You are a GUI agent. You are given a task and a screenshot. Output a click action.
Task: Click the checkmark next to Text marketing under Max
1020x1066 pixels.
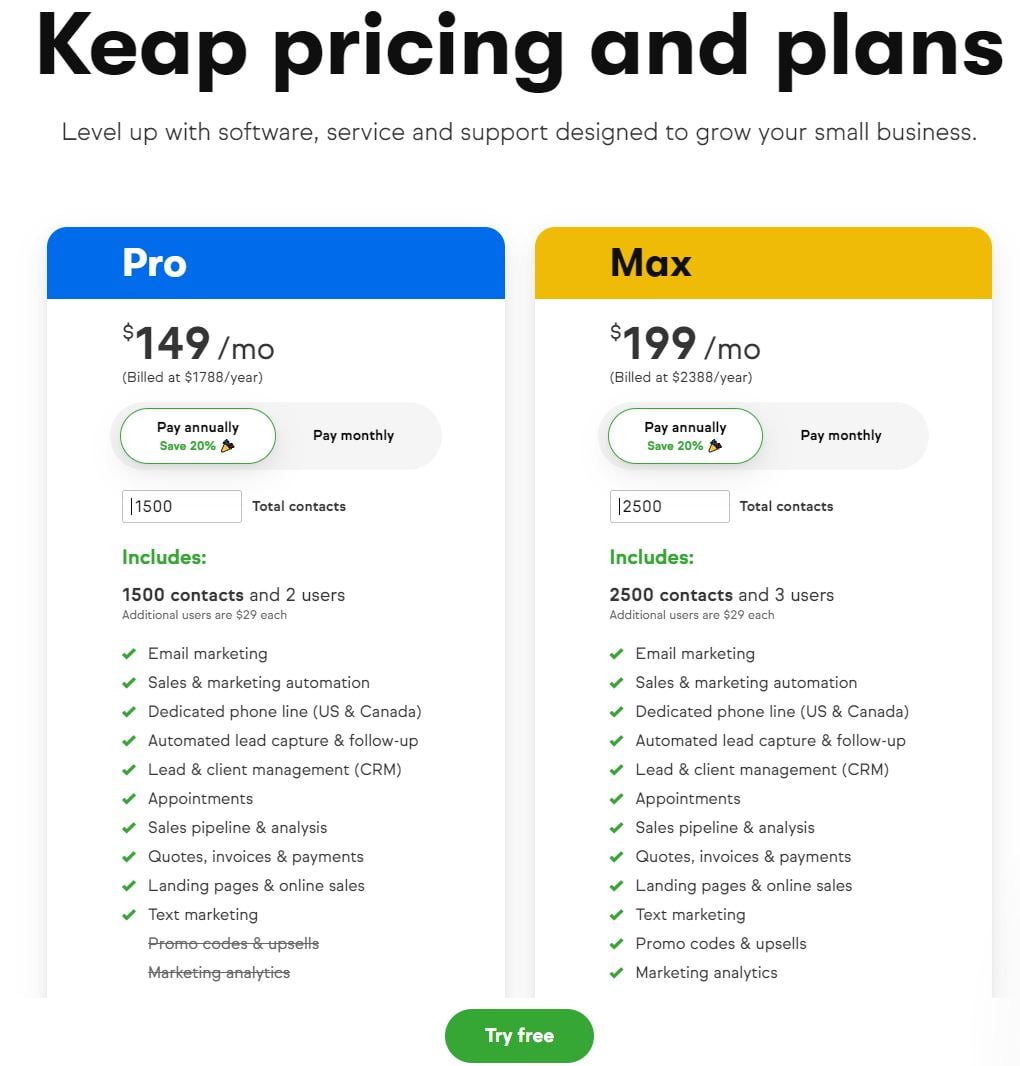click(617, 915)
